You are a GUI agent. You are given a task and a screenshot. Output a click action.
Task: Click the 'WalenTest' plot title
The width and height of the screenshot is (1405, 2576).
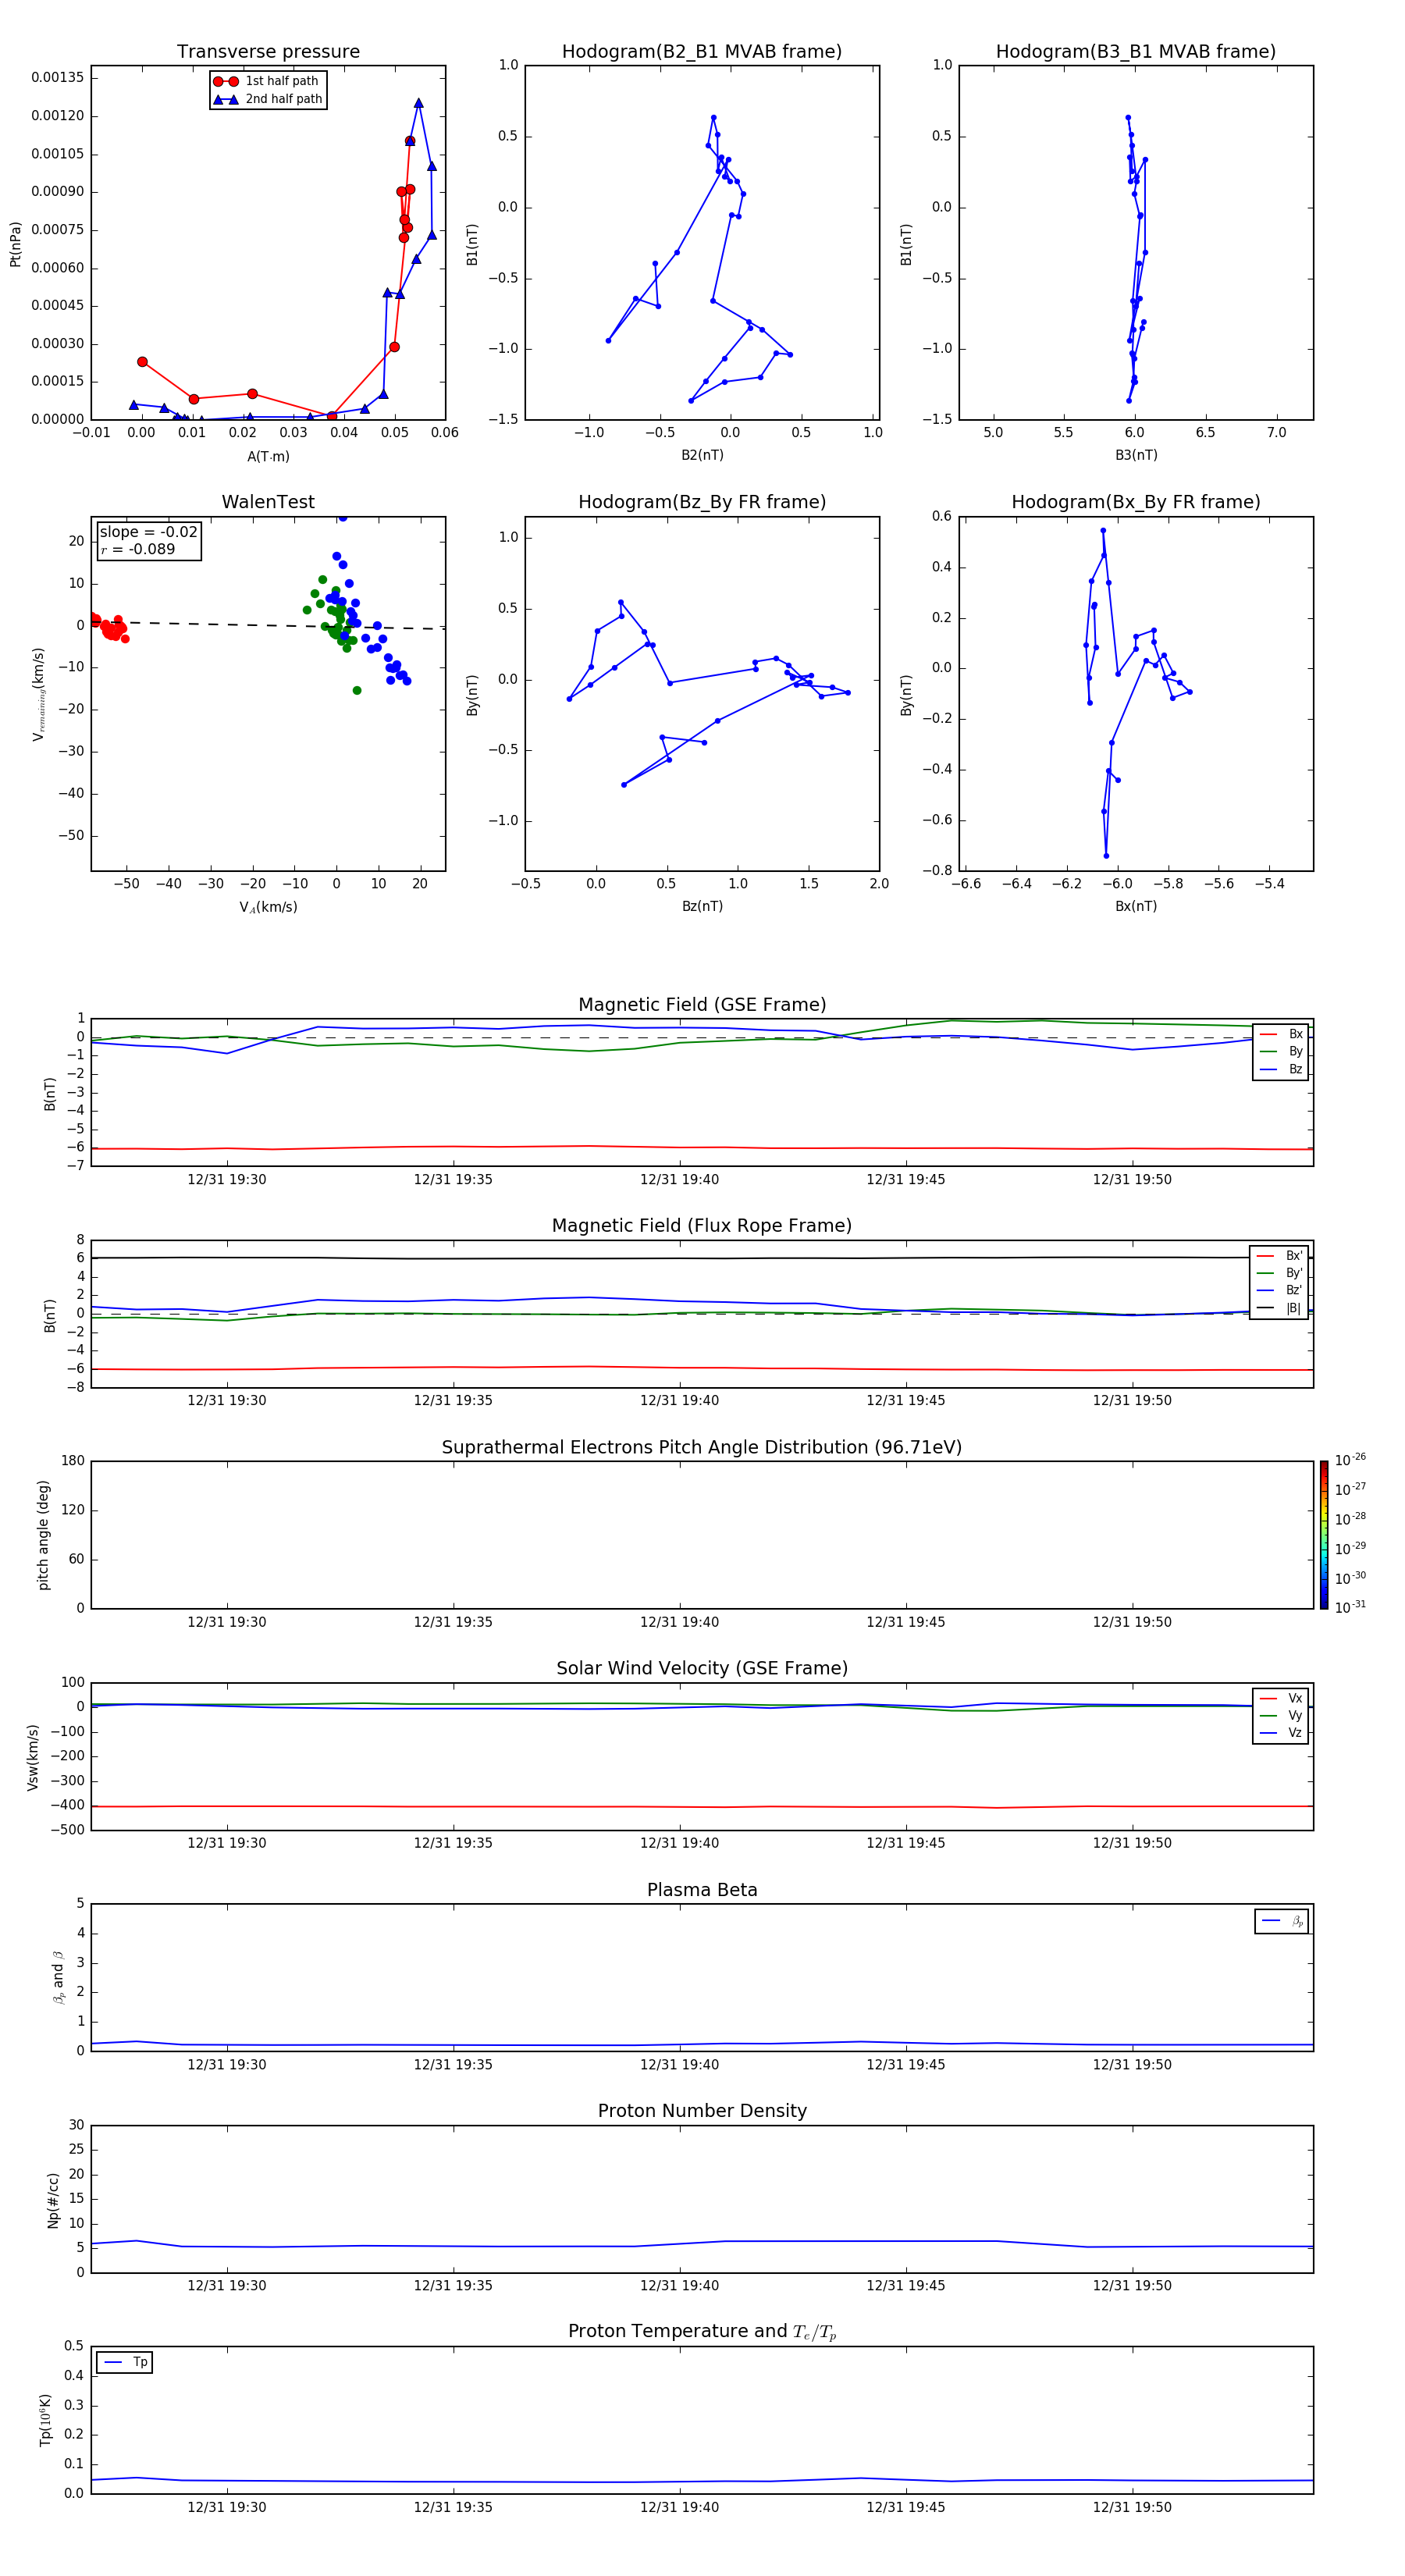pos(268,502)
